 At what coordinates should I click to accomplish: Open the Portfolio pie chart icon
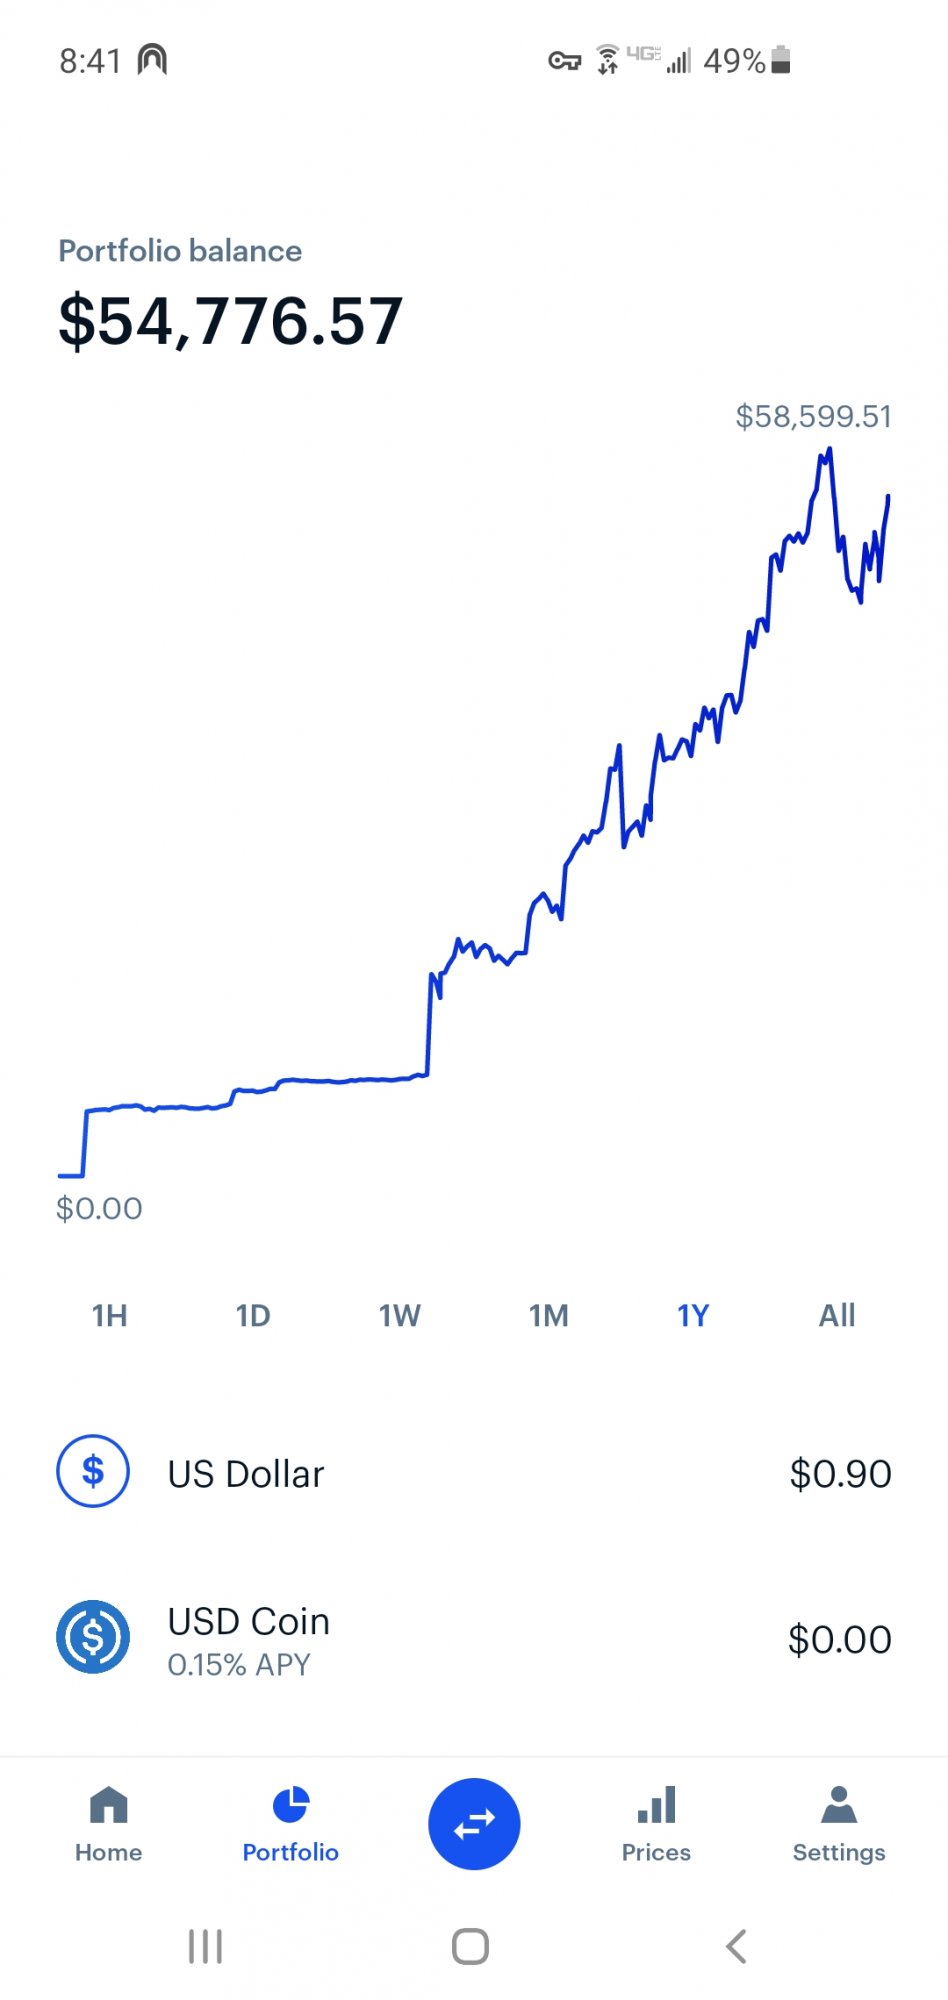291,1806
